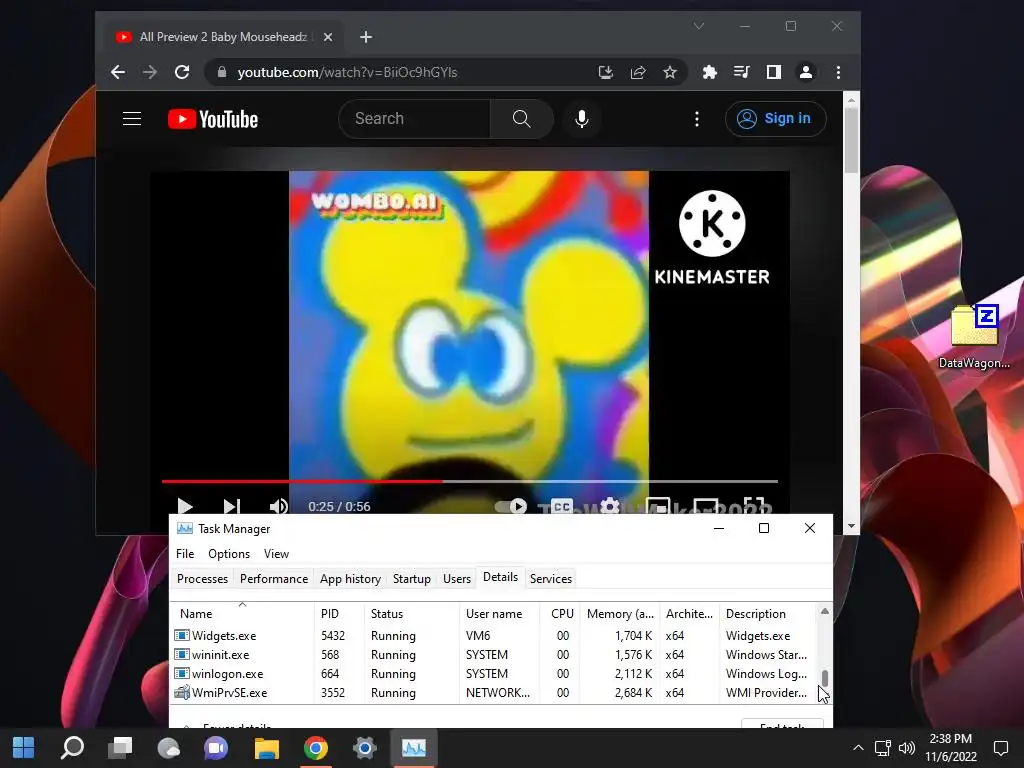Toggle Chrome side panel icon

[774, 72]
